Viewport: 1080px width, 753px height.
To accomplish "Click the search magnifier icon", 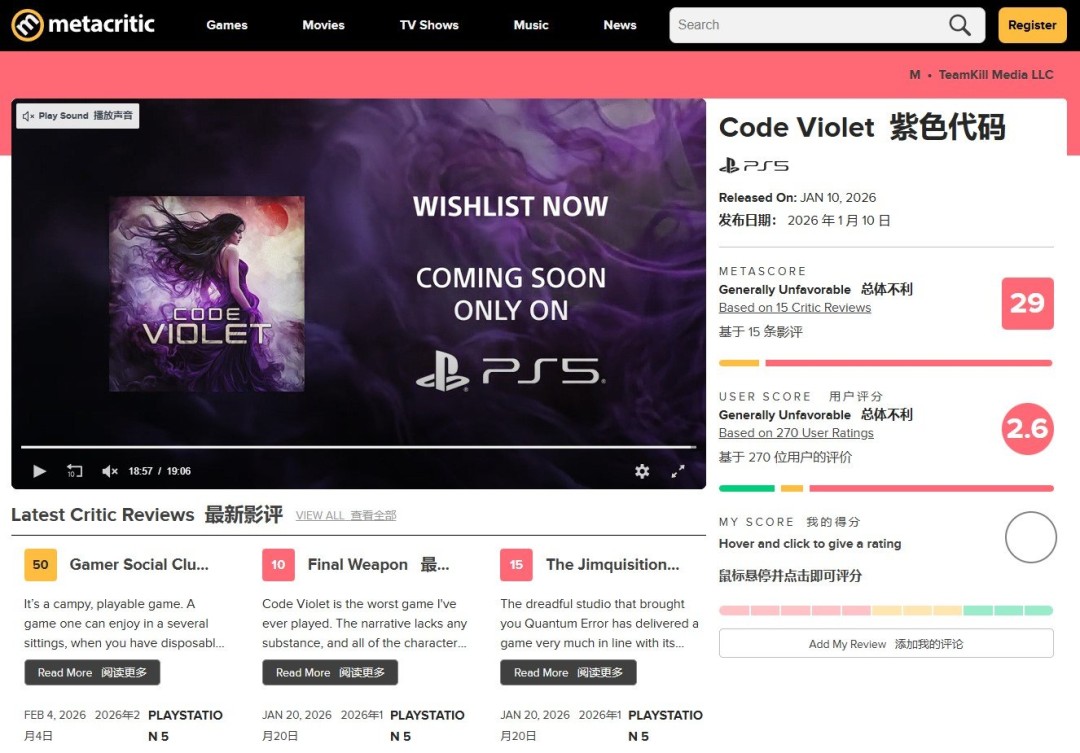I will 958,24.
